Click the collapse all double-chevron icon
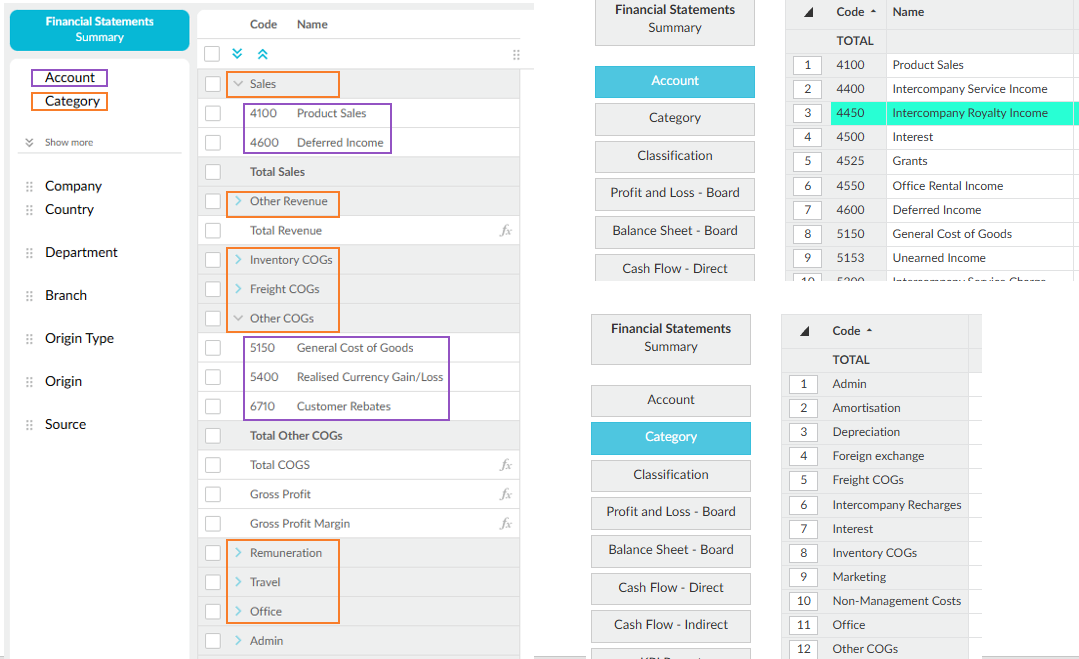Screen dimensions: 1079x659 [263, 54]
